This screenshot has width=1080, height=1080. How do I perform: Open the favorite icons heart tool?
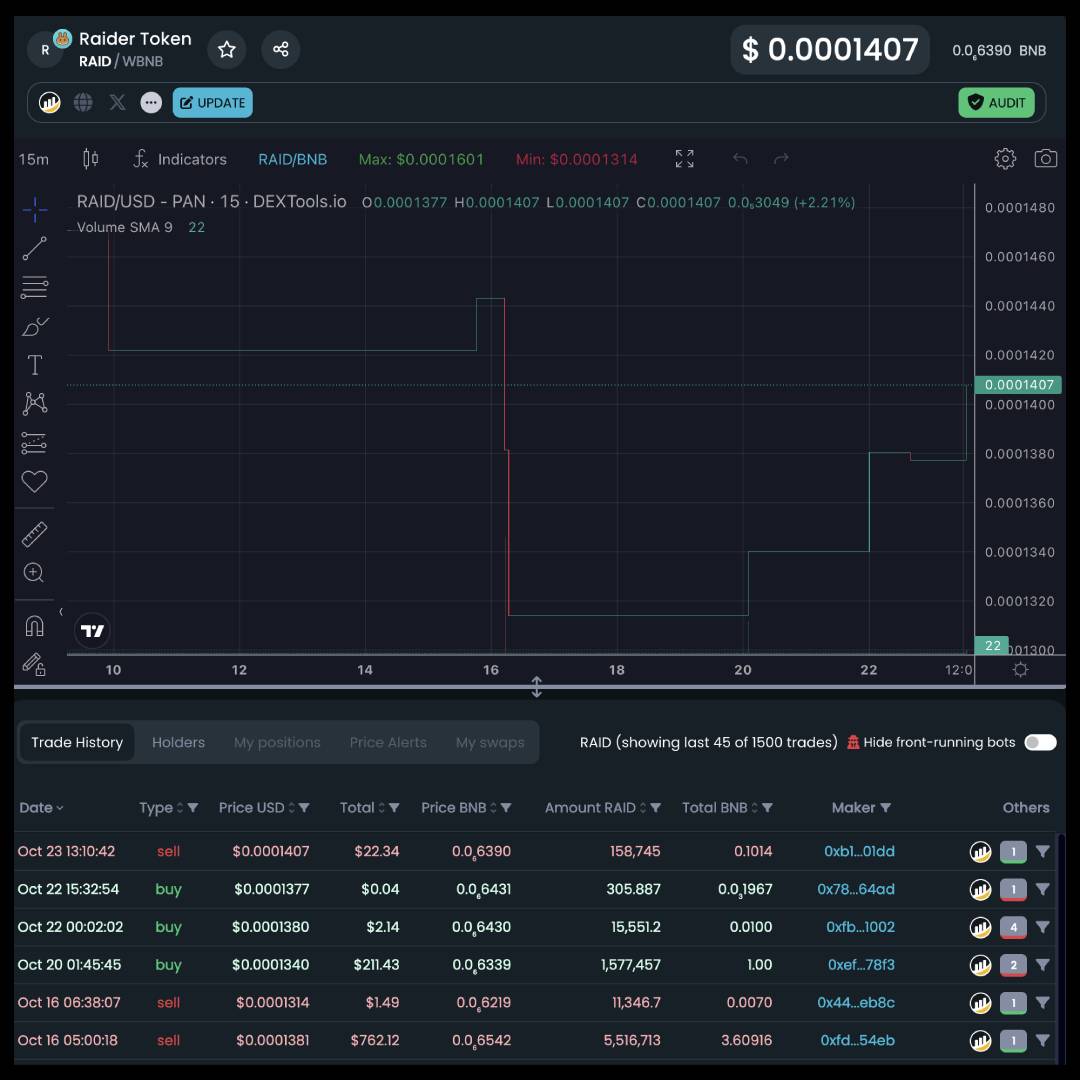click(34, 481)
